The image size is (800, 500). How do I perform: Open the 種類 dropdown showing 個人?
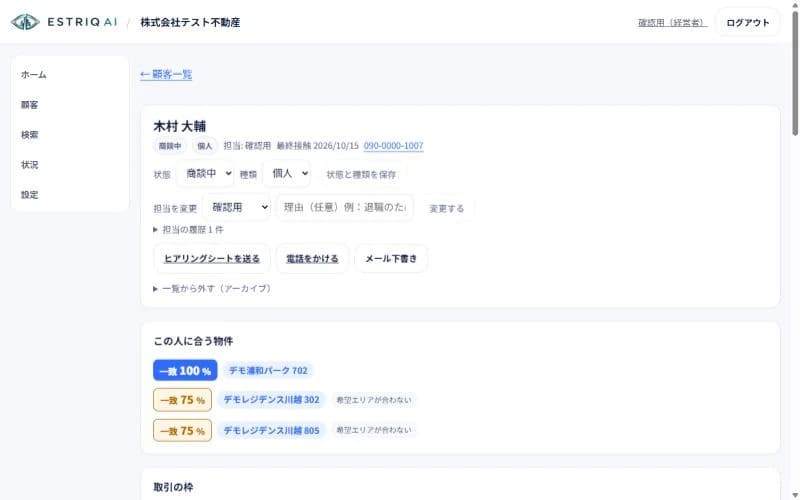pyautogui.click(x=287, y=174)
